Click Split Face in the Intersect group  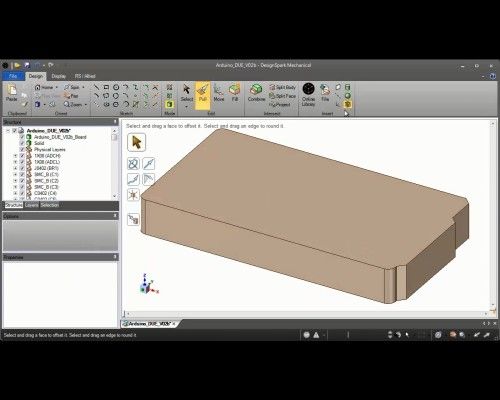pos(283,96)
